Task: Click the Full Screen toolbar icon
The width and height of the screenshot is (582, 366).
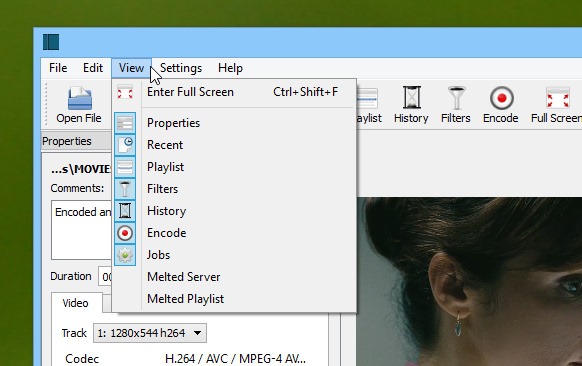Action: 558,98
